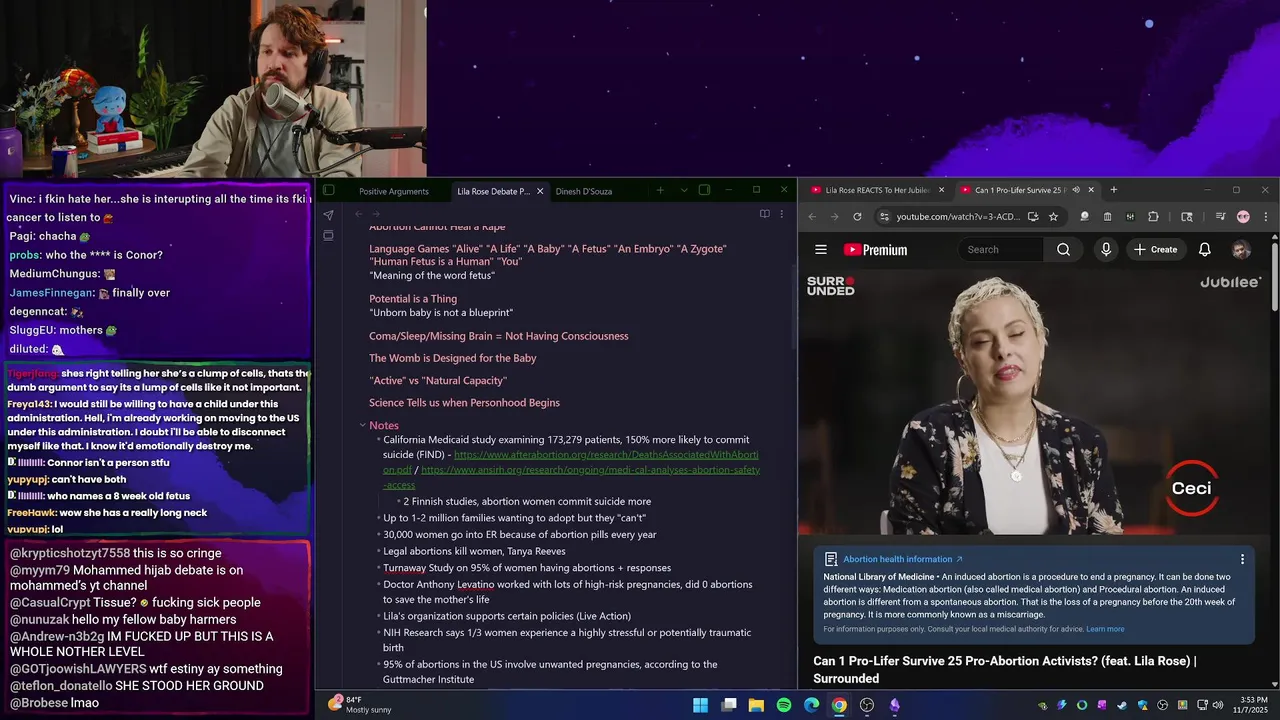The width and height of the screenshot is (1280, 720).
Task: Open Obsidian tab list dropdown arrow
Action: click(684, 190)
